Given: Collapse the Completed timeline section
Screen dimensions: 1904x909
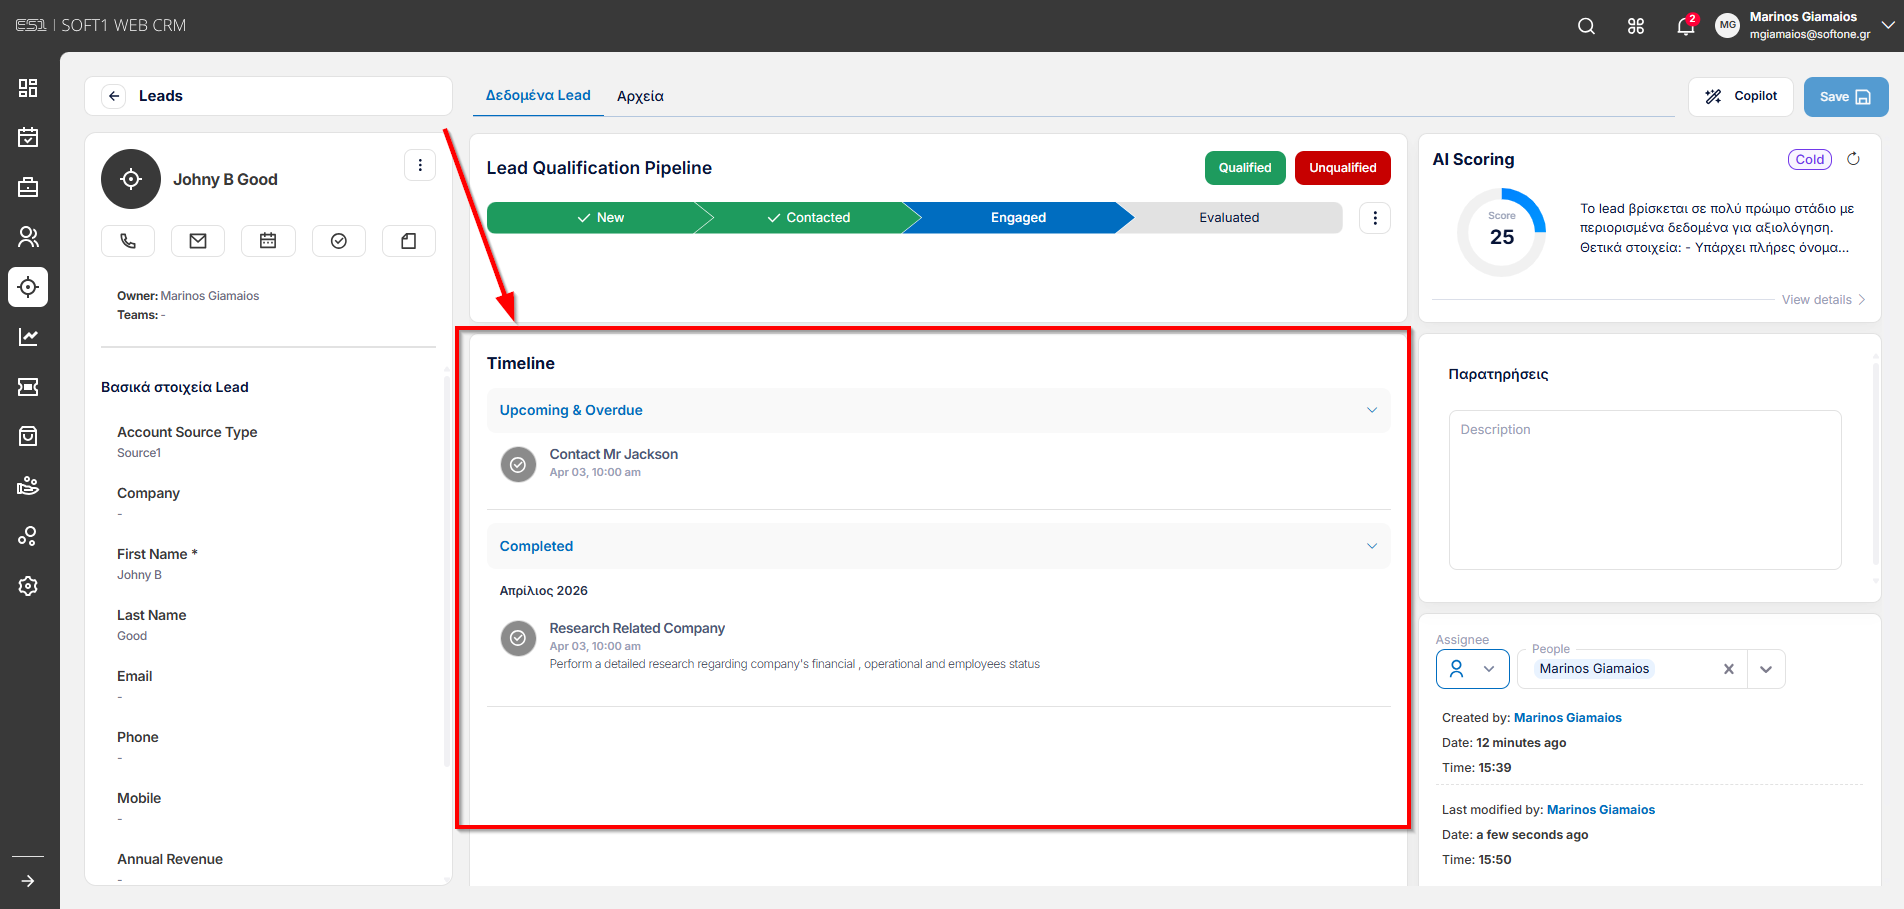Looking at the screenshot, I should (1372, 546).
